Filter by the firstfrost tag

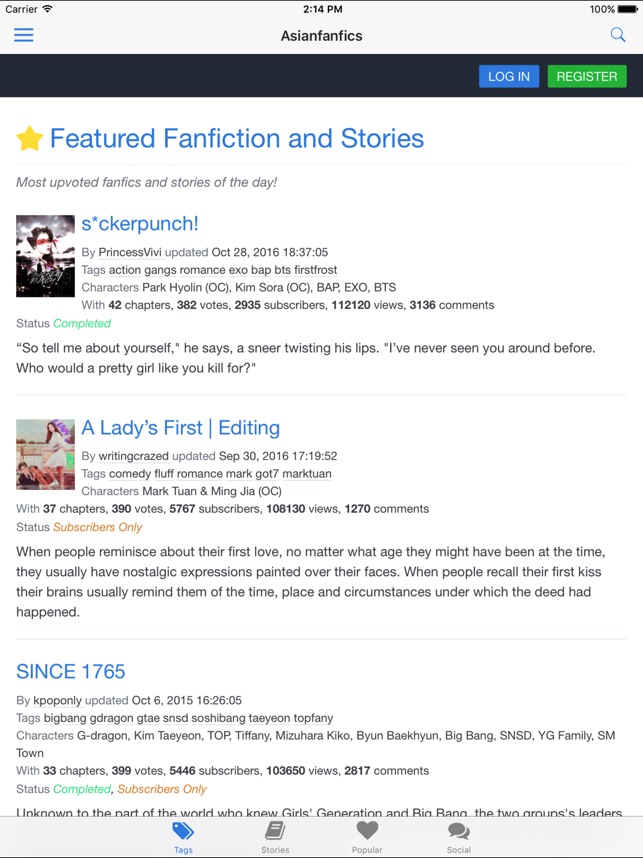point(316,270)
